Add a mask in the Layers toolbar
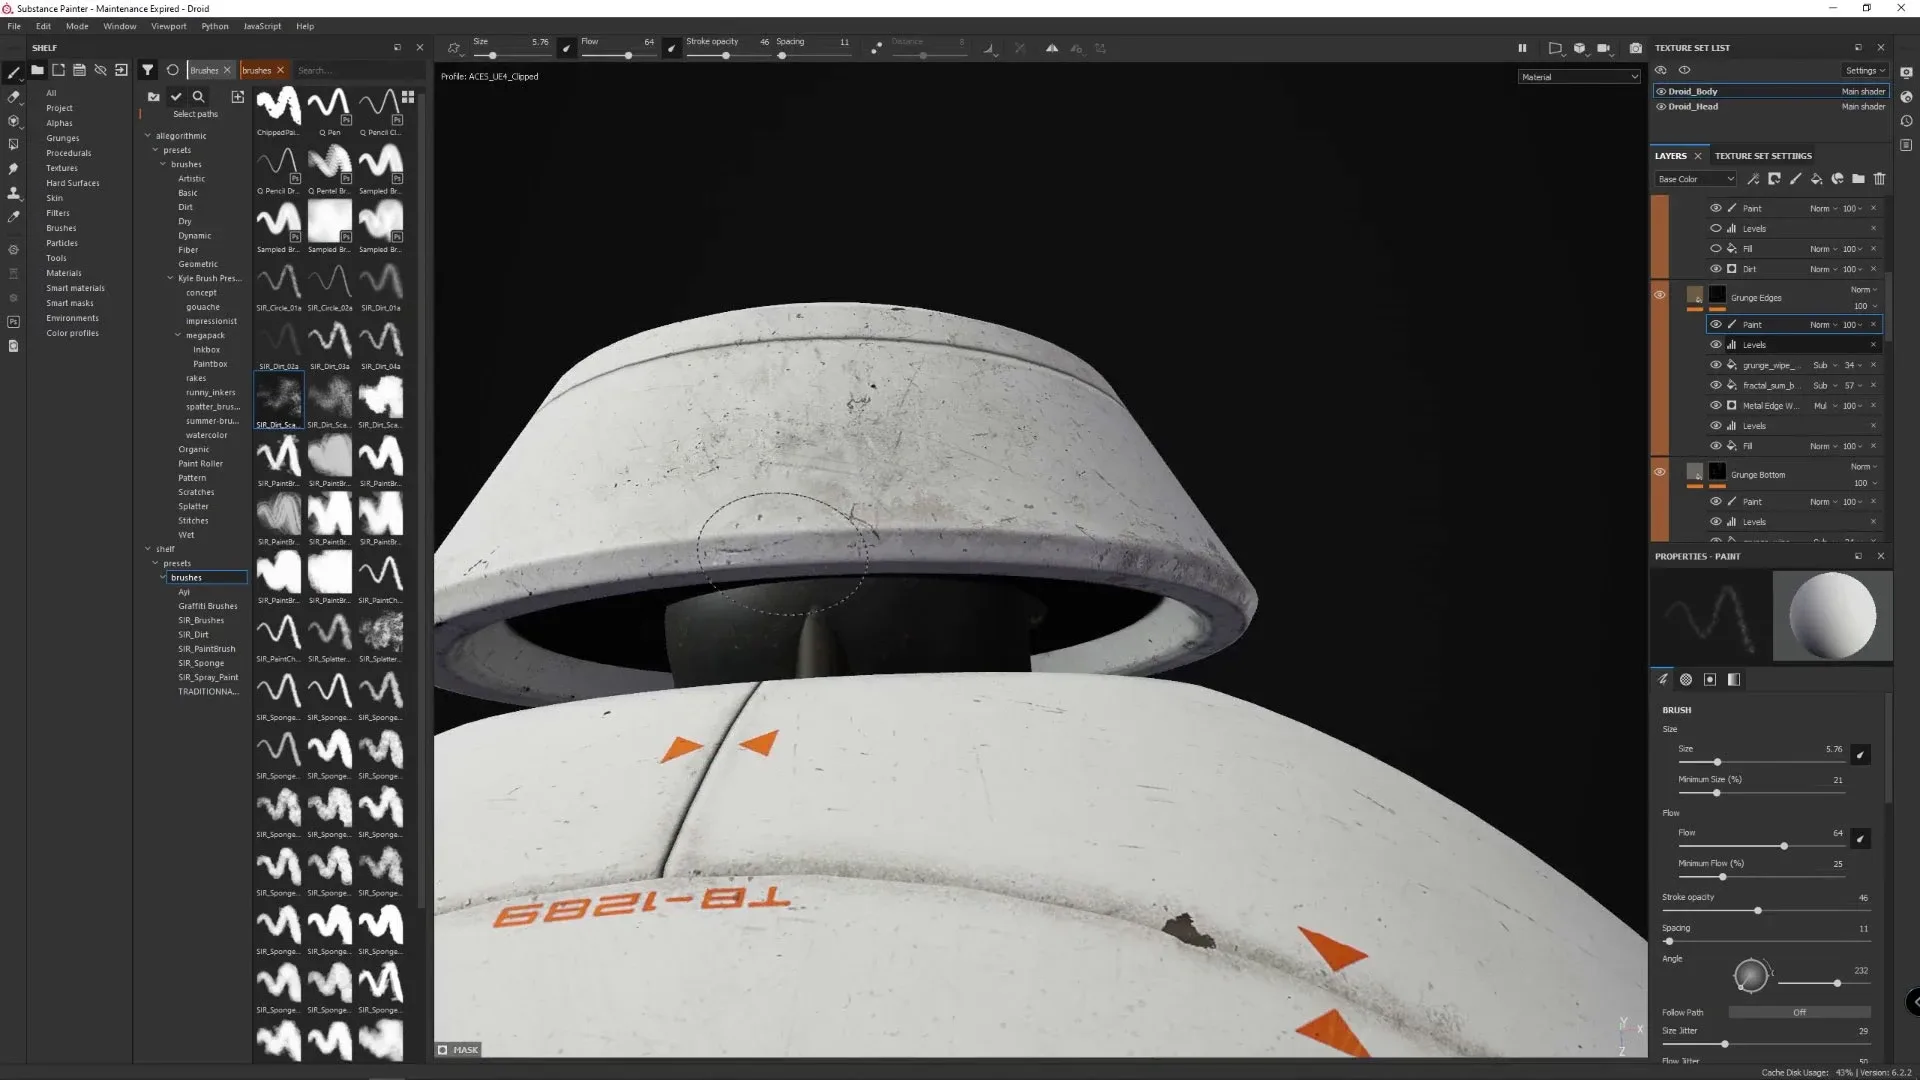The height and width of the screenshot is (1080, 1920). click(x=1774, y=179)
